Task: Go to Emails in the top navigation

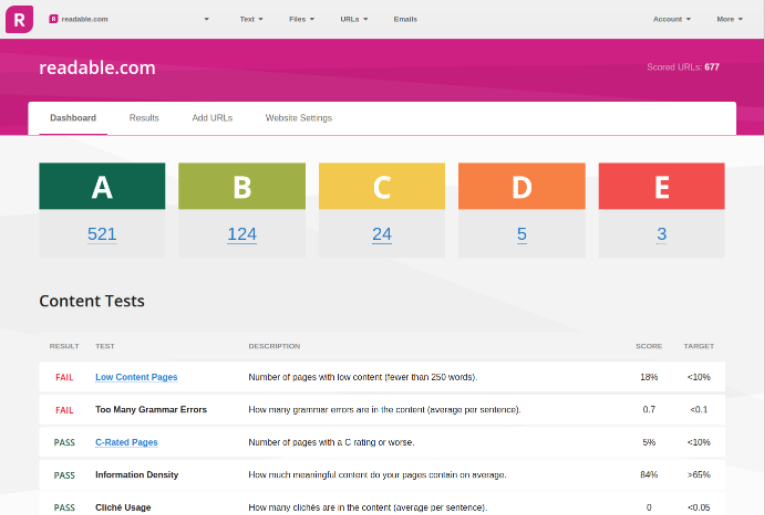Action: 405,19
